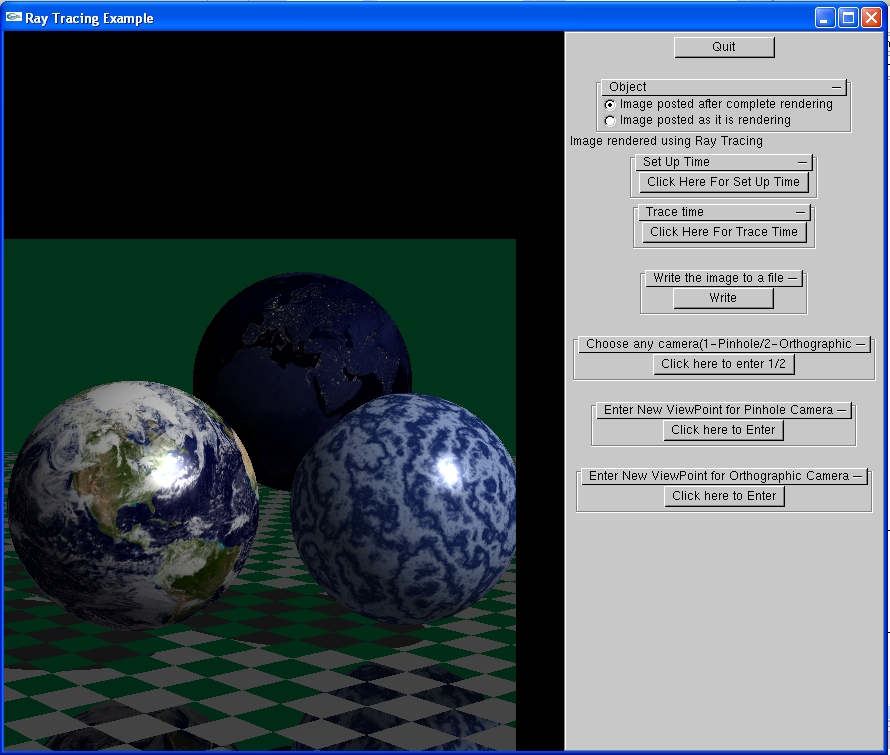
Task: Click 'Click here to enter 1/2' button
Action: tap(724, 364)
